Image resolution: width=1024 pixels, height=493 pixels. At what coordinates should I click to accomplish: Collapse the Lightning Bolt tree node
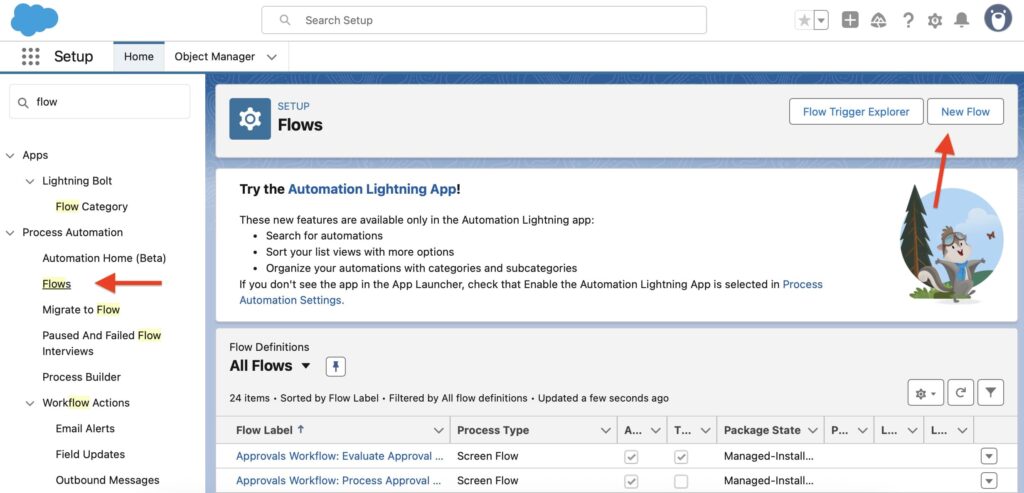29,181
